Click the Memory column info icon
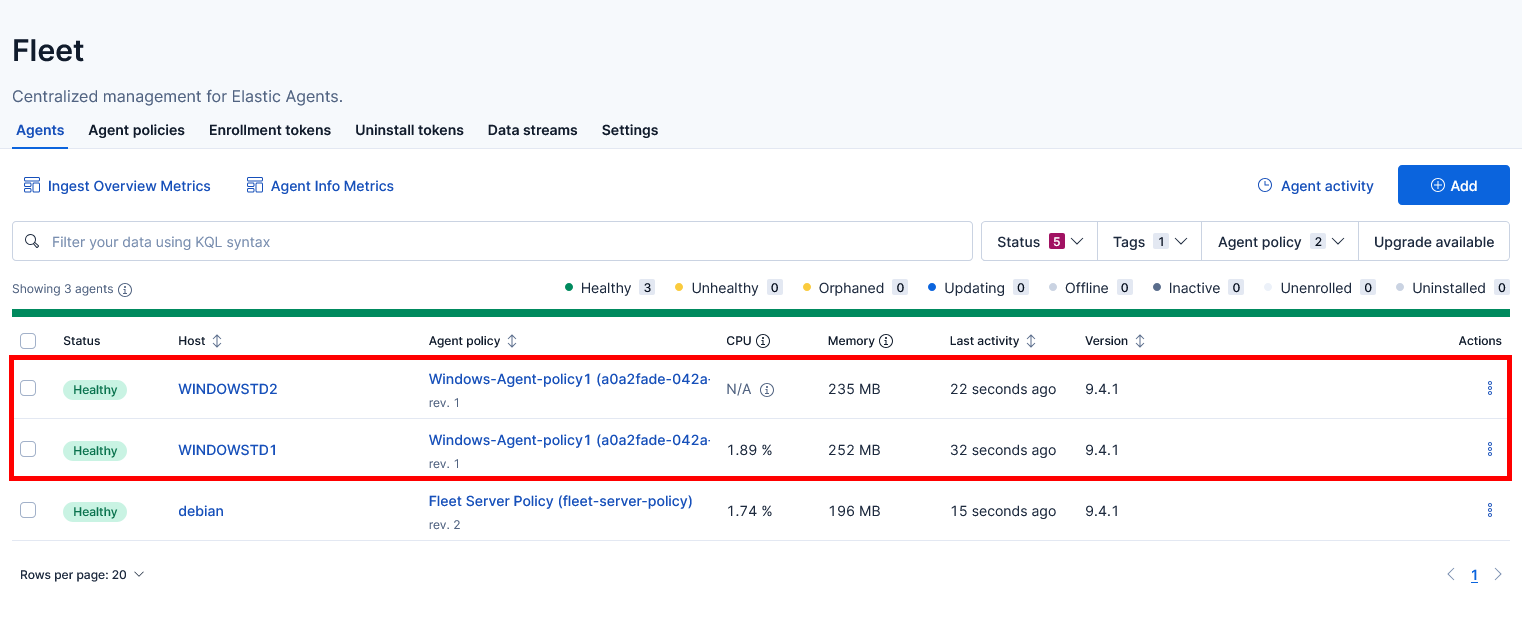Image resolution: width=1522 pixels, height=622 pixels. point(886,341)
